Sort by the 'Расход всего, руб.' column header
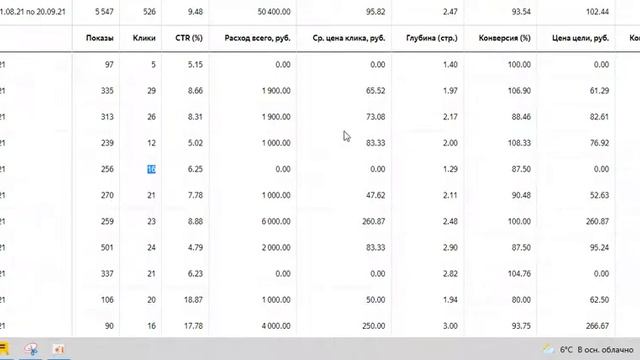640x360 pixels. pyautogui.click(x=258, y=38)
